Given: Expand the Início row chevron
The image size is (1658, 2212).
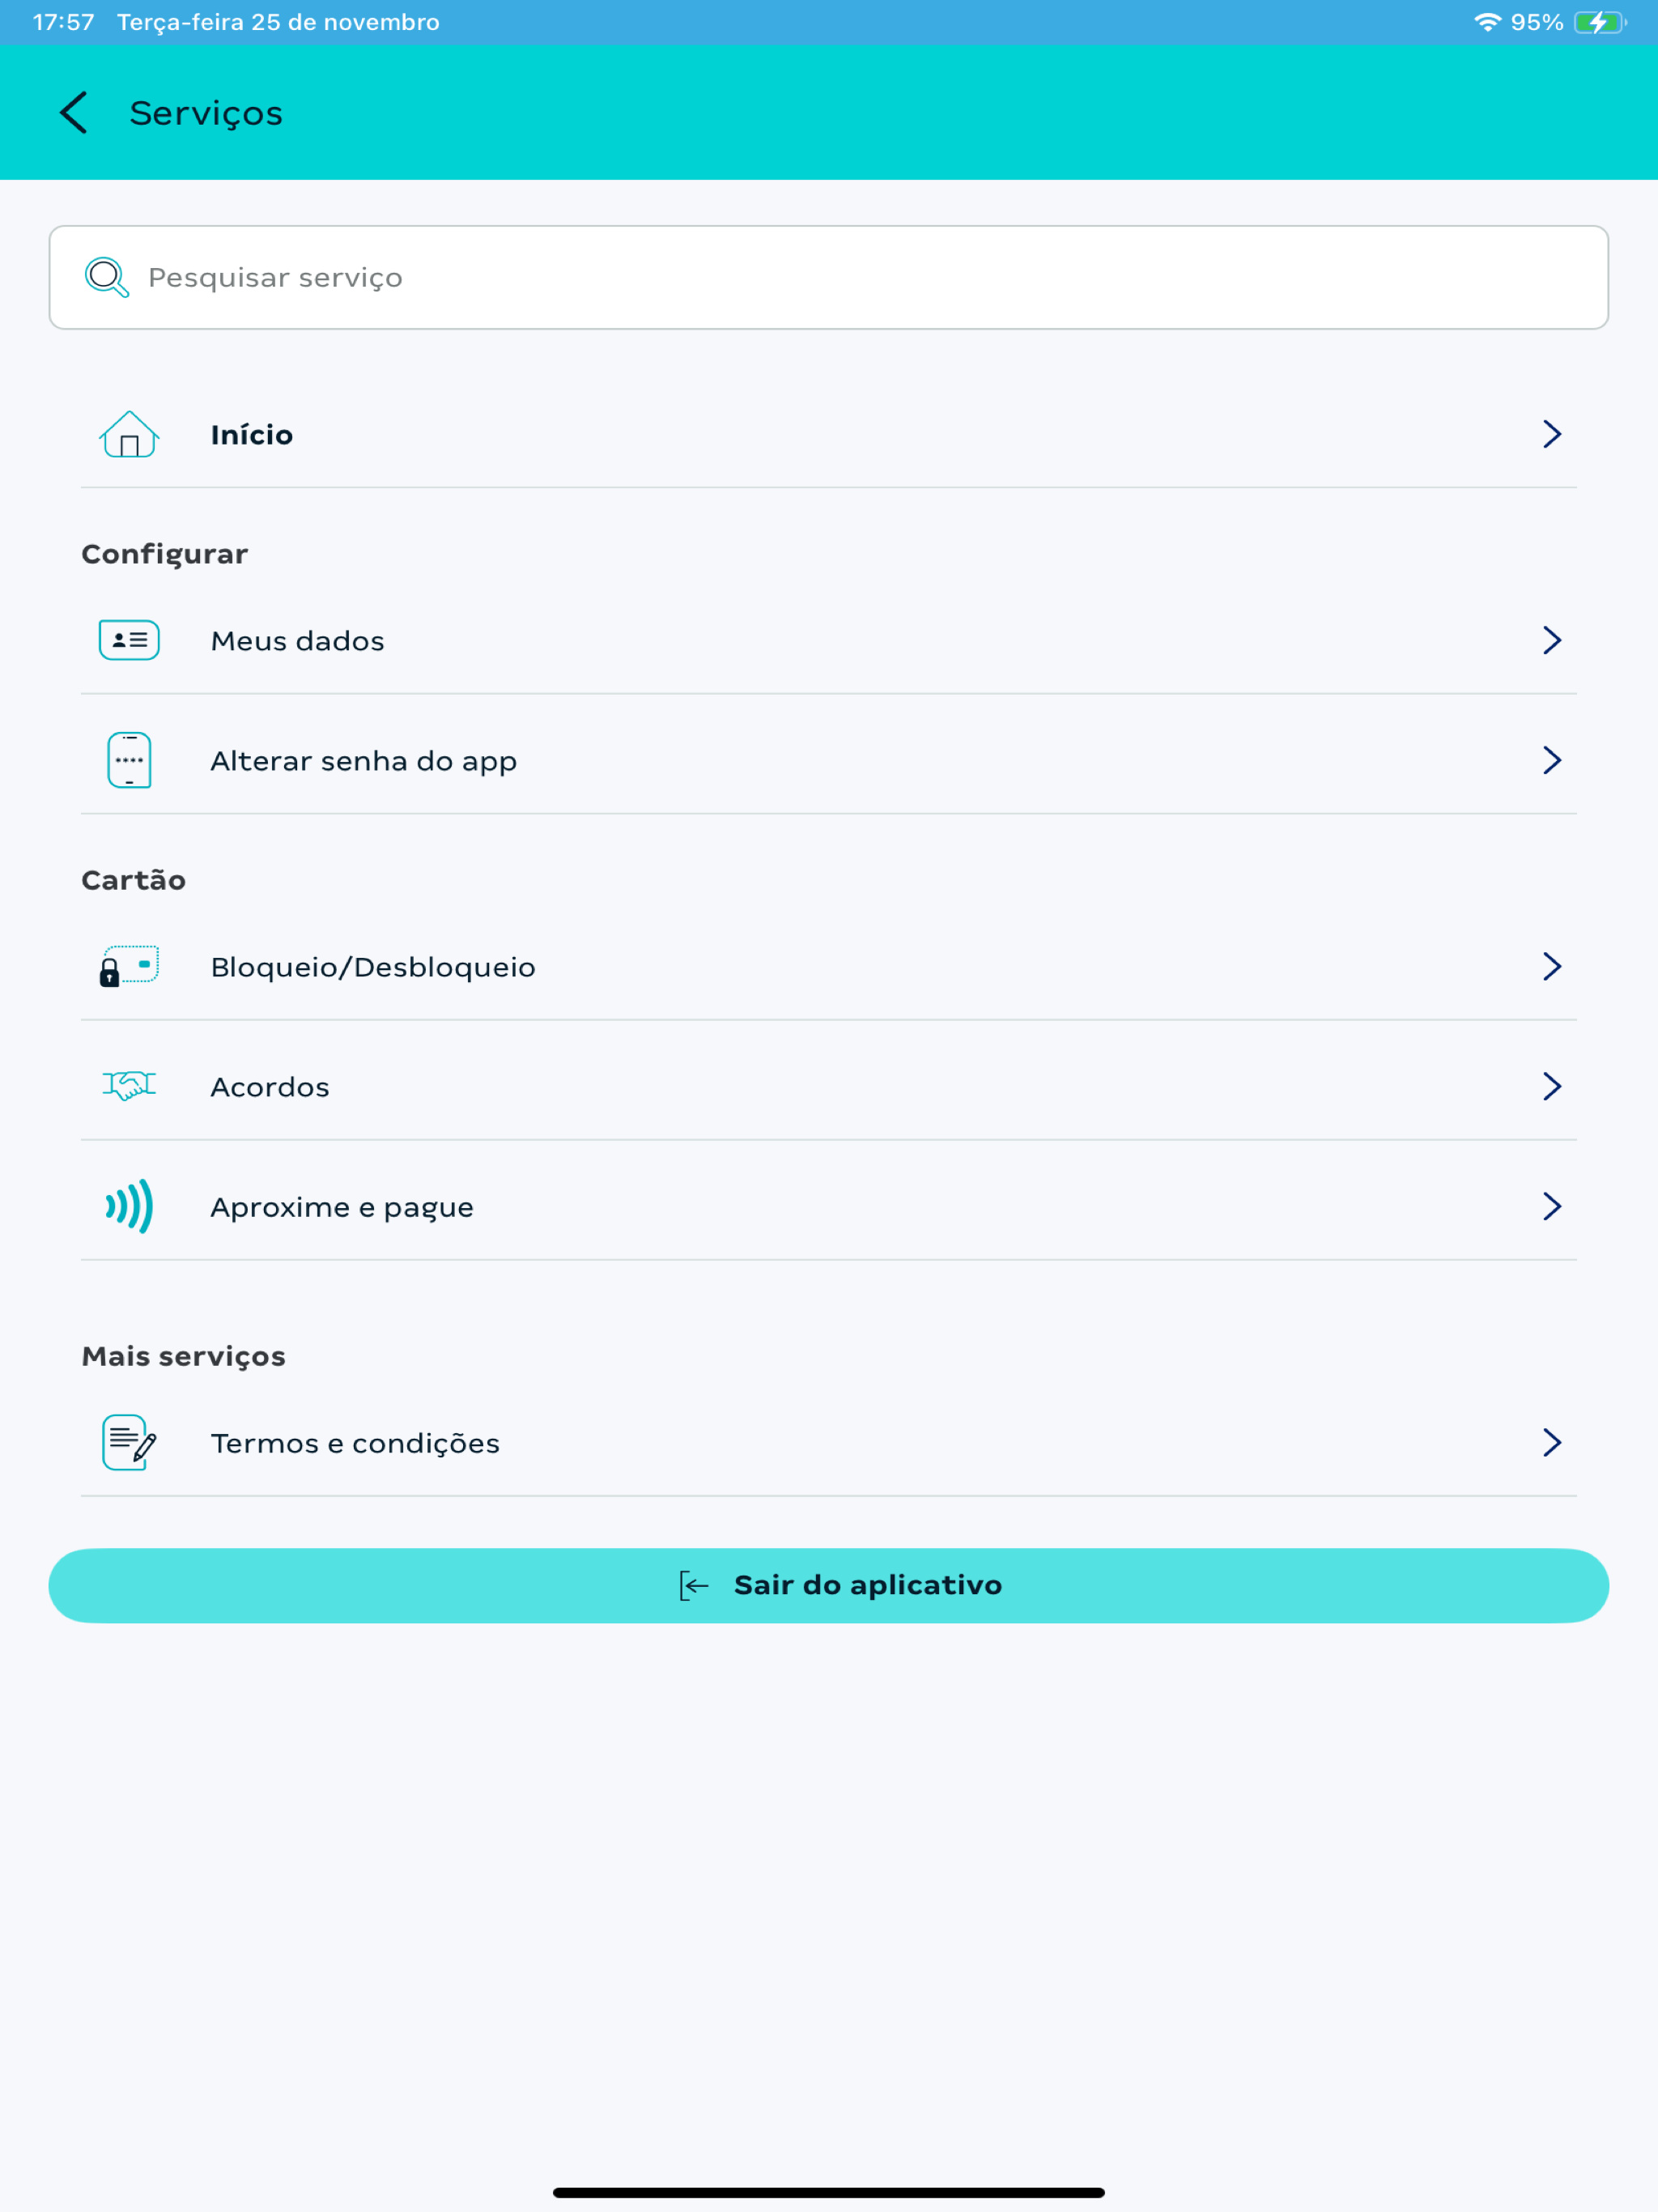Looking at the screenshot, I should click(x=1552, y=434).
